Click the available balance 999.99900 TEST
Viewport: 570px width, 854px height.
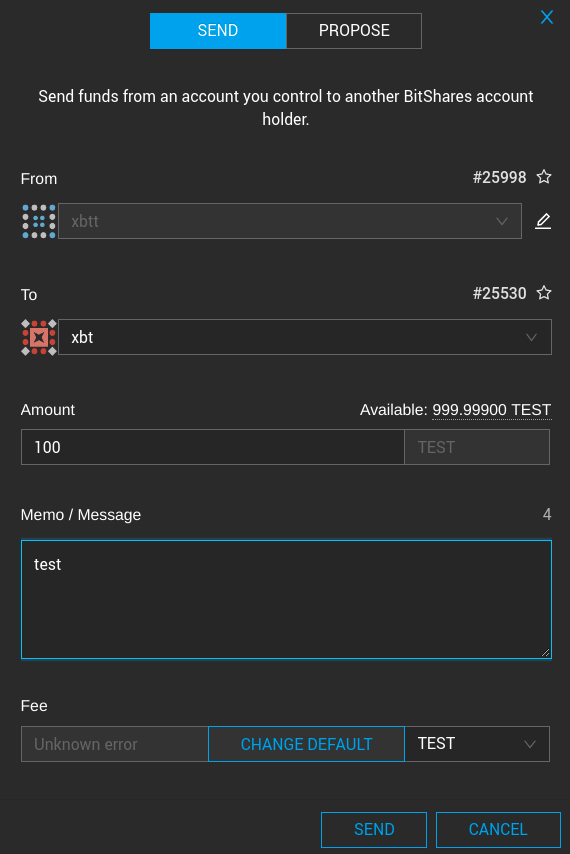[x=492, y=410]
